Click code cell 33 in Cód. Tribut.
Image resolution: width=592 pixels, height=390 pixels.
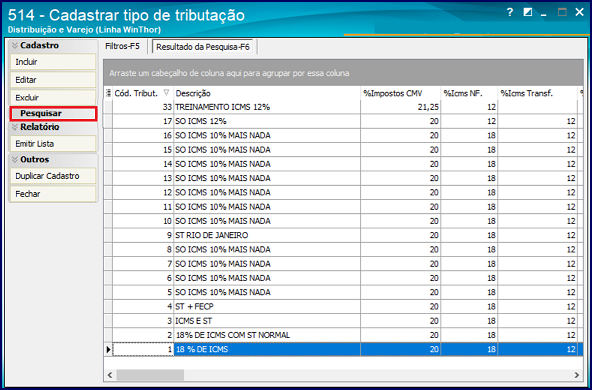point(143,107)
